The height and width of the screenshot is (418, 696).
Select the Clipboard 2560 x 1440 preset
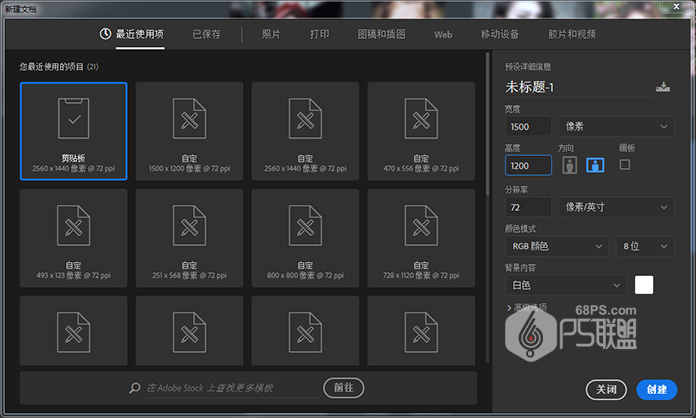tap(74, 131)
